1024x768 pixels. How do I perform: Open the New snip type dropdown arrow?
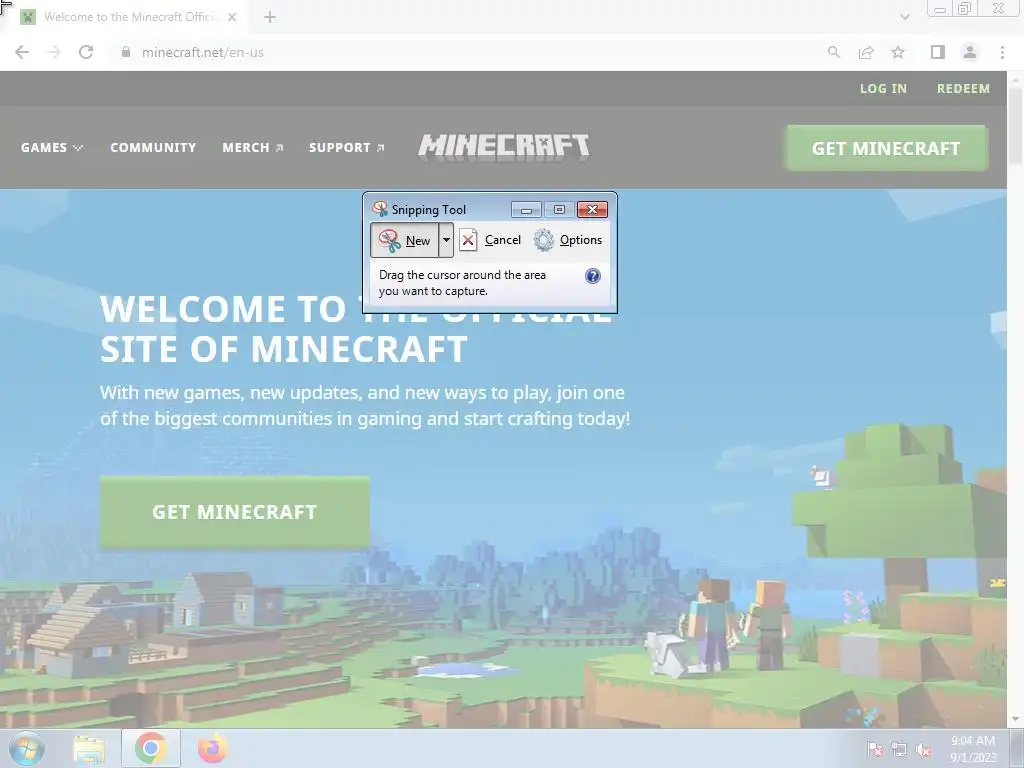(446, 240)
